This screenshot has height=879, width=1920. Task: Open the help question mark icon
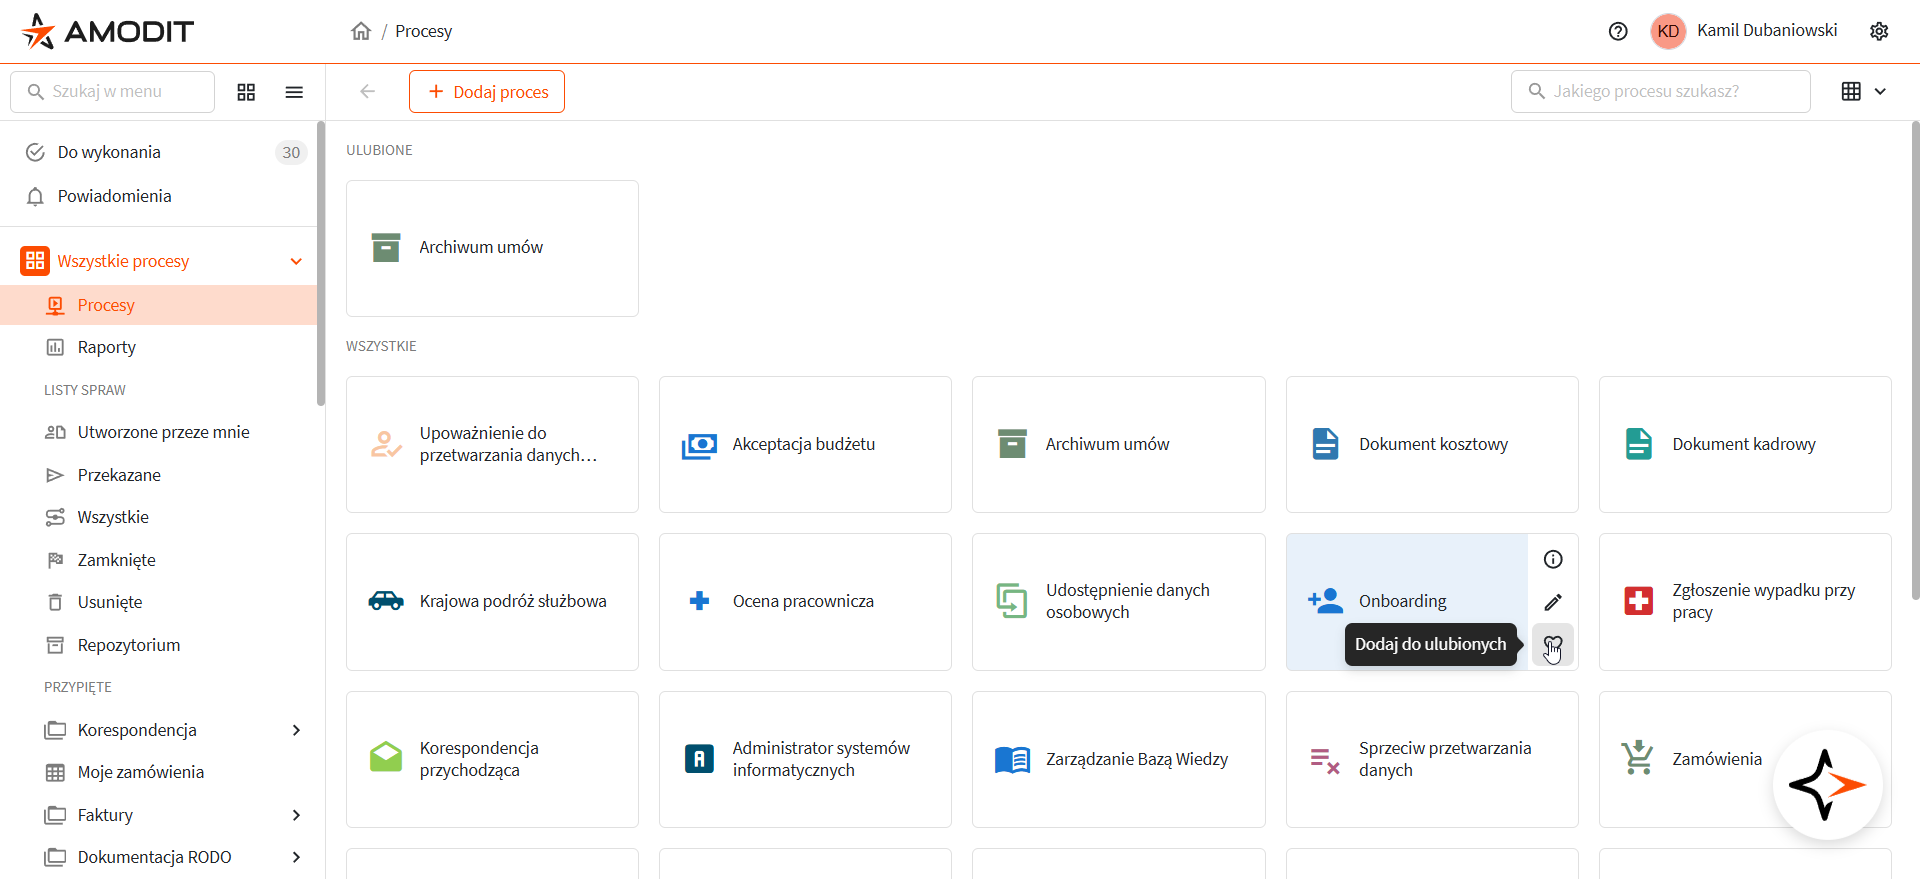1618,31
